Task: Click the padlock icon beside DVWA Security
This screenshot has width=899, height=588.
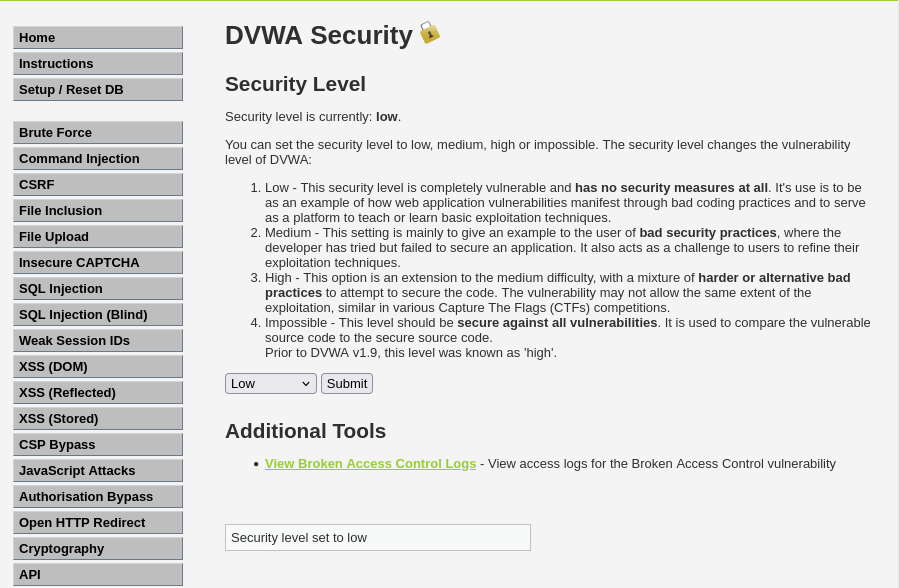Action: (429, 33)
